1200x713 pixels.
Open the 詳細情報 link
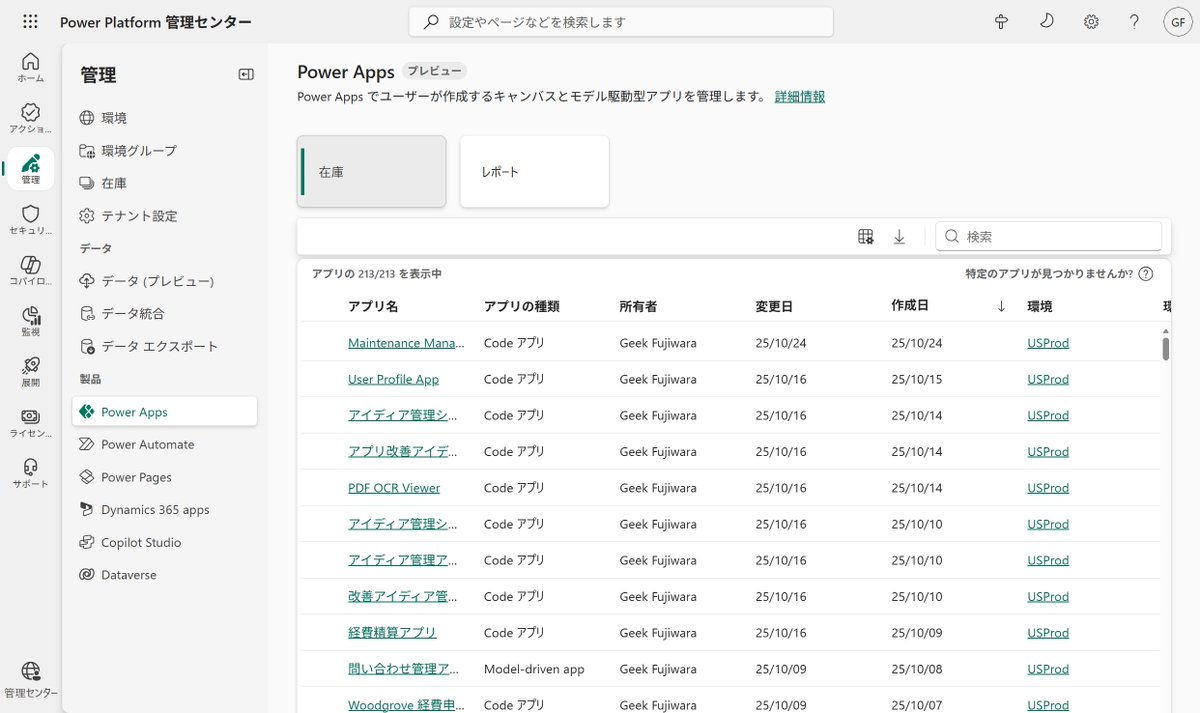pos(800,97)
